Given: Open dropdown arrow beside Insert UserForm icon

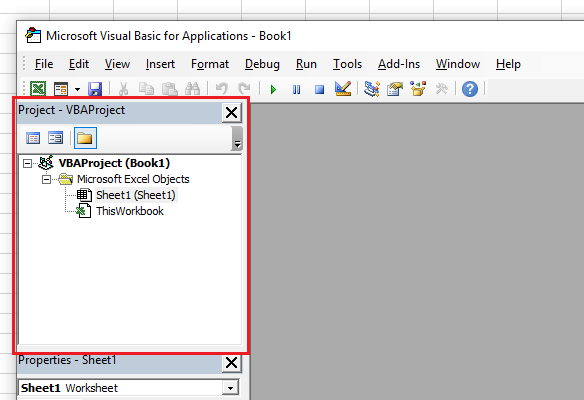Looking at the screenshot, I should 77,89.
